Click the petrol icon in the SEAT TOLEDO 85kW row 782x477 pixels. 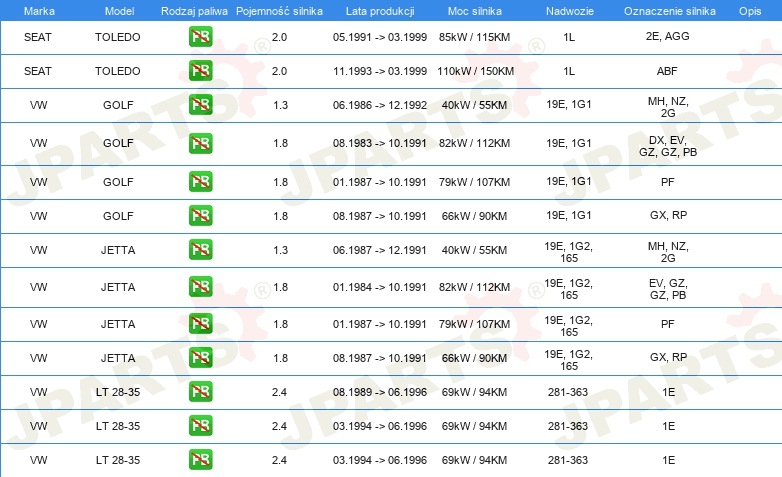pyautogui.click(x=200, y=37)
